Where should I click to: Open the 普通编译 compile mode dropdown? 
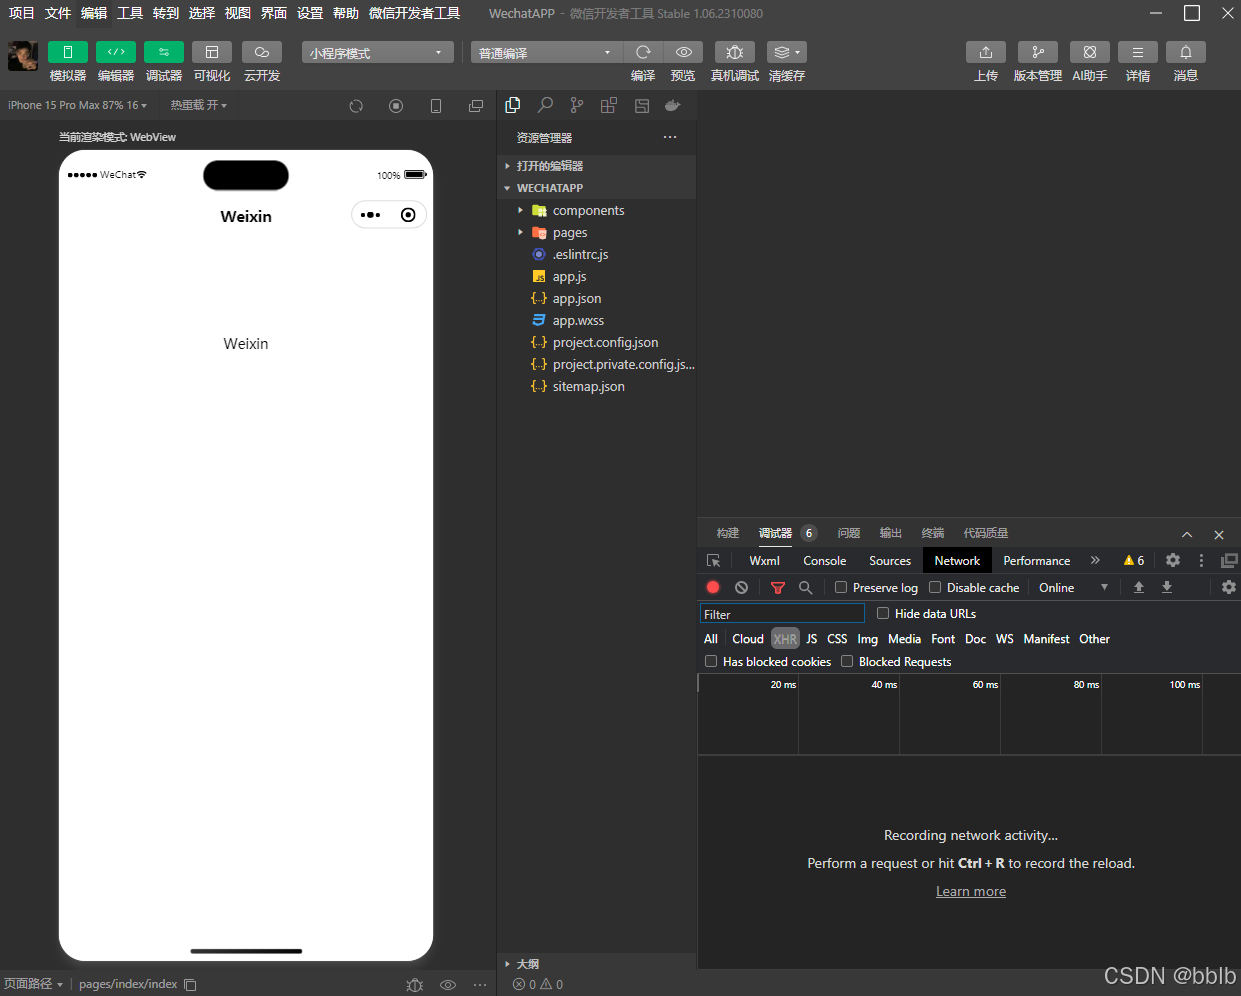pyautogui.click(x=547, y=52)
